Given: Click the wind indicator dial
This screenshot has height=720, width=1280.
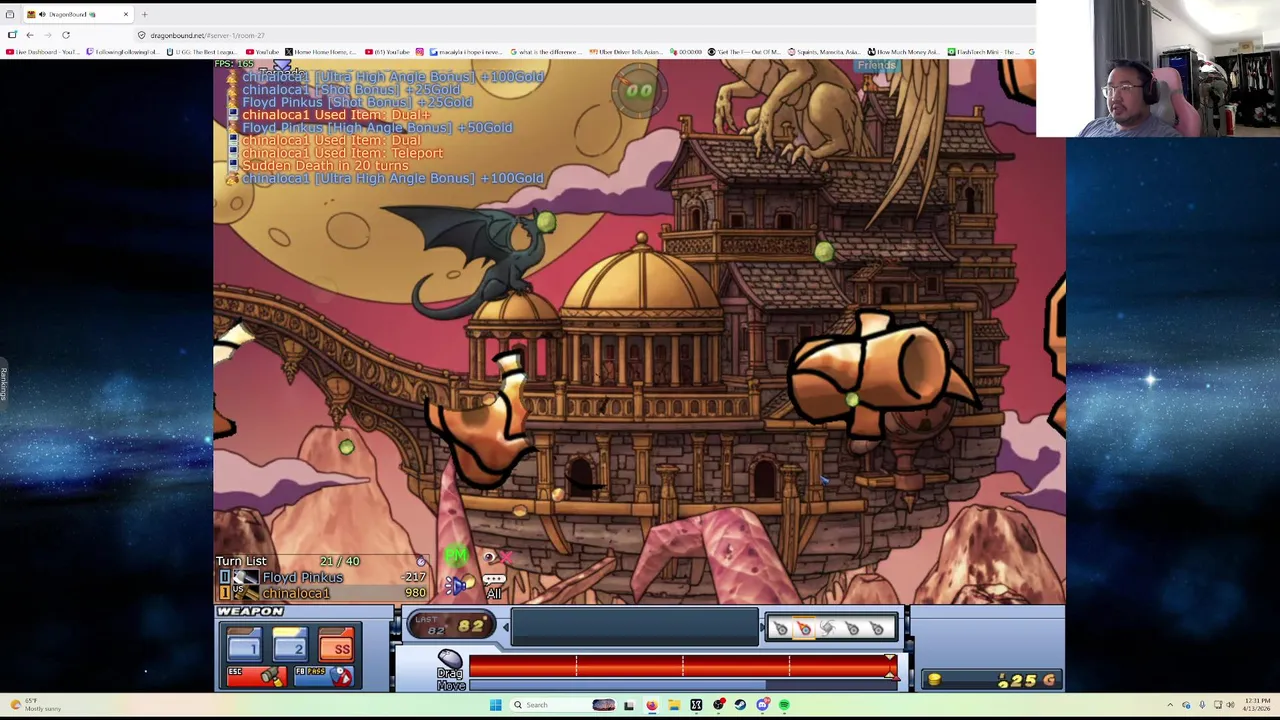Looking at the screenshot, I should 639,90.
